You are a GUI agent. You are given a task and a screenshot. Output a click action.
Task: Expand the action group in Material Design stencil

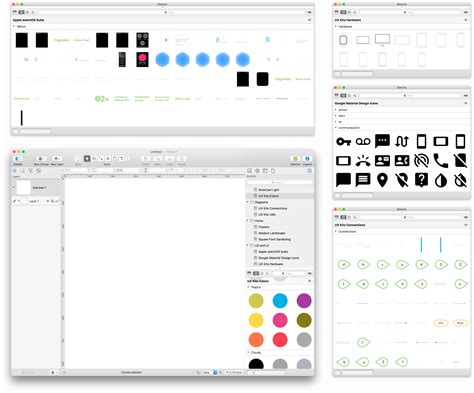(336, 110)
